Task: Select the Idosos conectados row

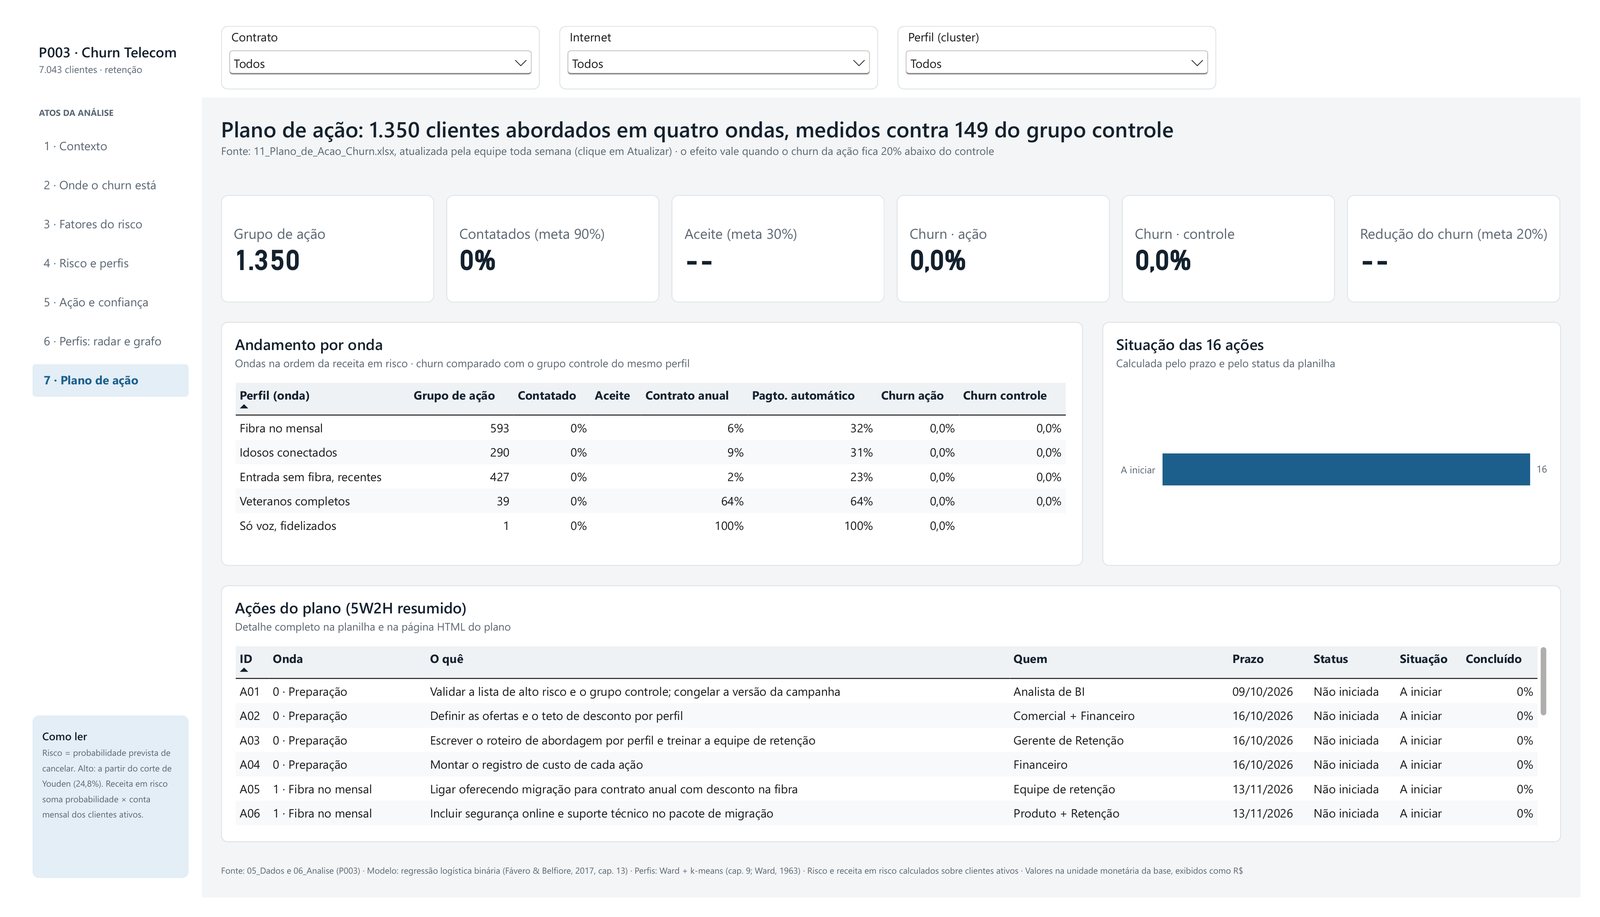Action: [650, 453]
